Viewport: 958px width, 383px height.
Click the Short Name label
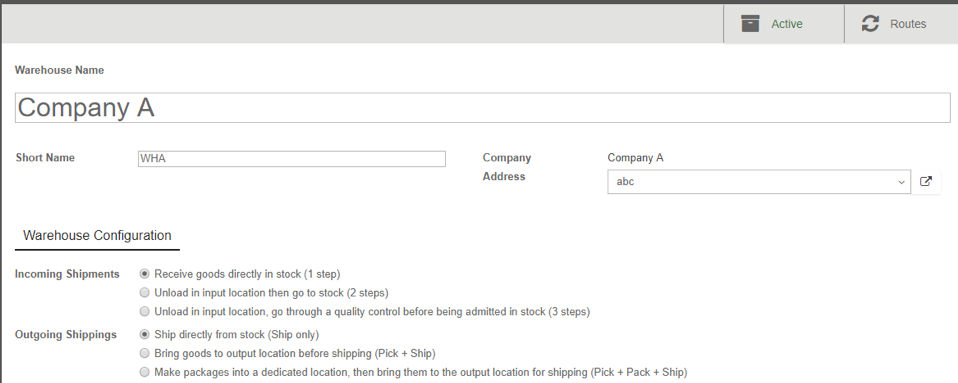click(x=45, y=158)
